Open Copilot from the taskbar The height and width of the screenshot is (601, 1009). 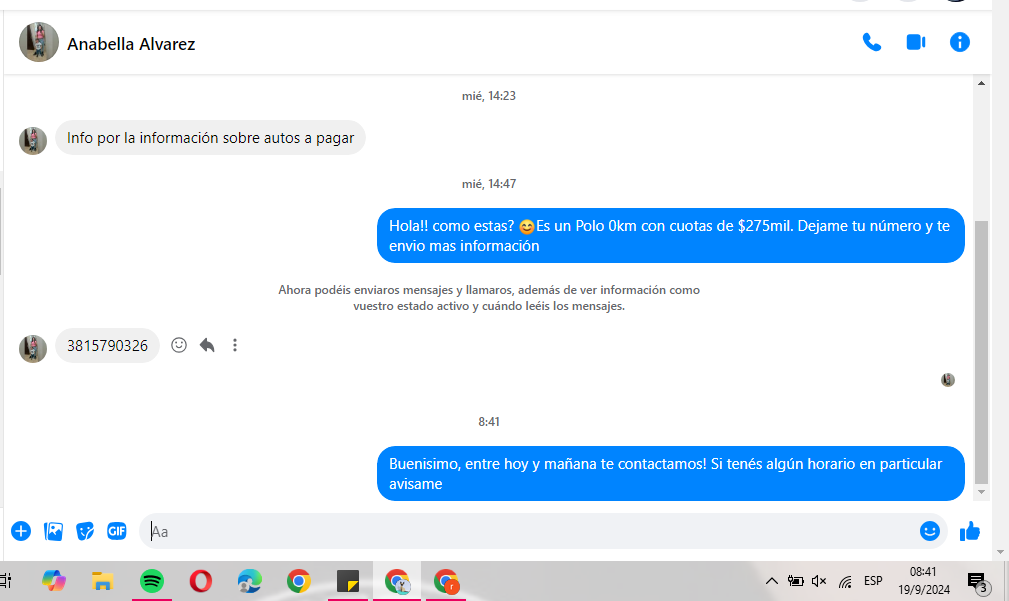(x=54, y=581)
